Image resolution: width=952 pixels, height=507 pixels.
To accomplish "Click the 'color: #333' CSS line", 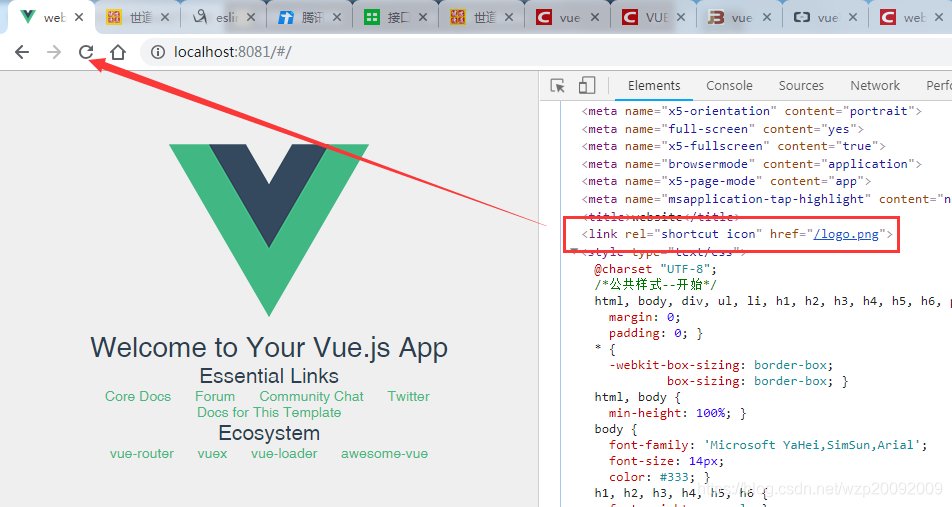I will click(x=659, y=477).
